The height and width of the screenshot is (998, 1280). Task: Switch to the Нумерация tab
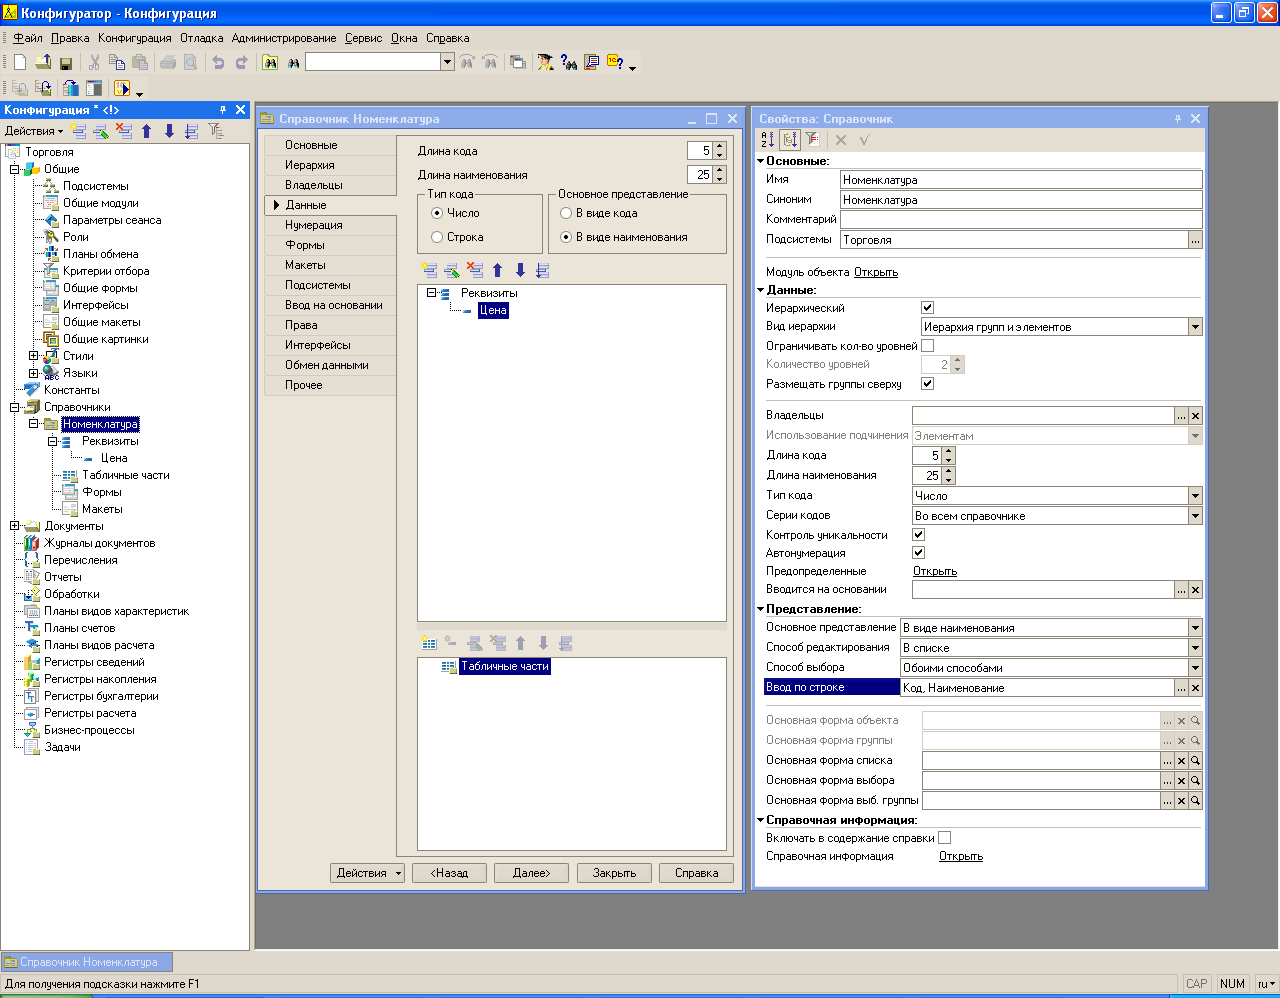330,225
